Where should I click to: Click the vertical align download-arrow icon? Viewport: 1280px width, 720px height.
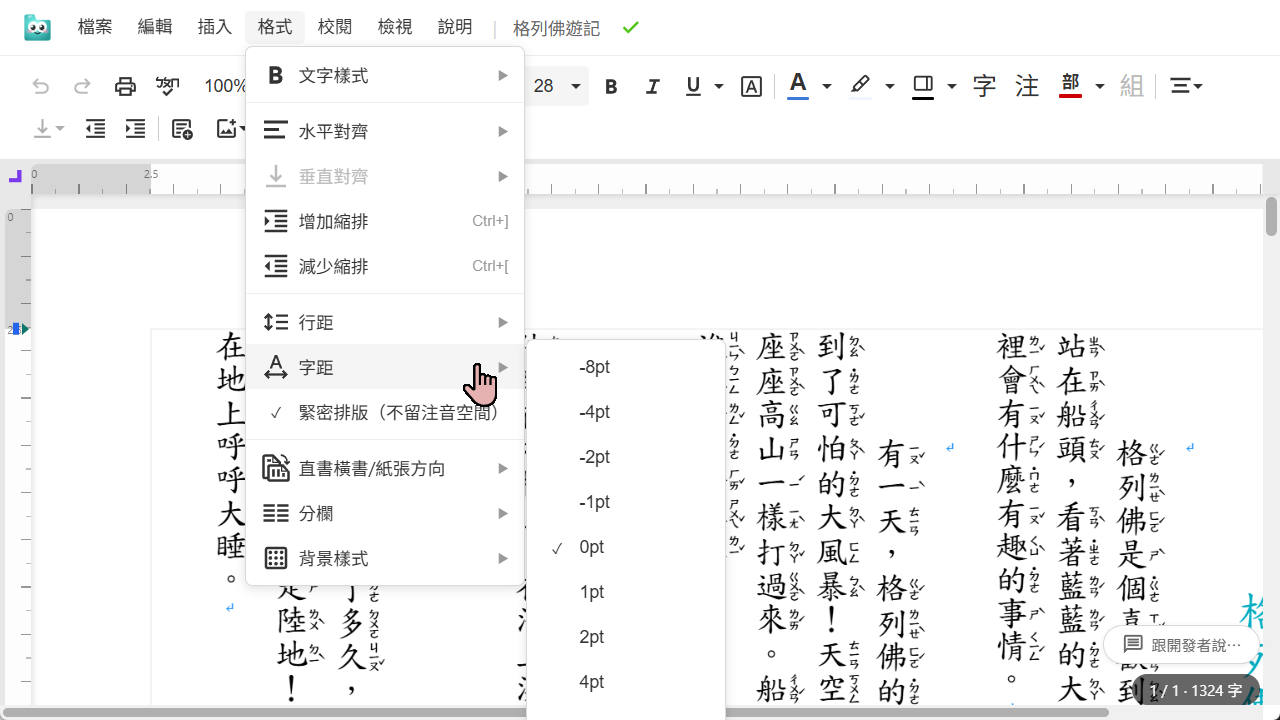42,128
